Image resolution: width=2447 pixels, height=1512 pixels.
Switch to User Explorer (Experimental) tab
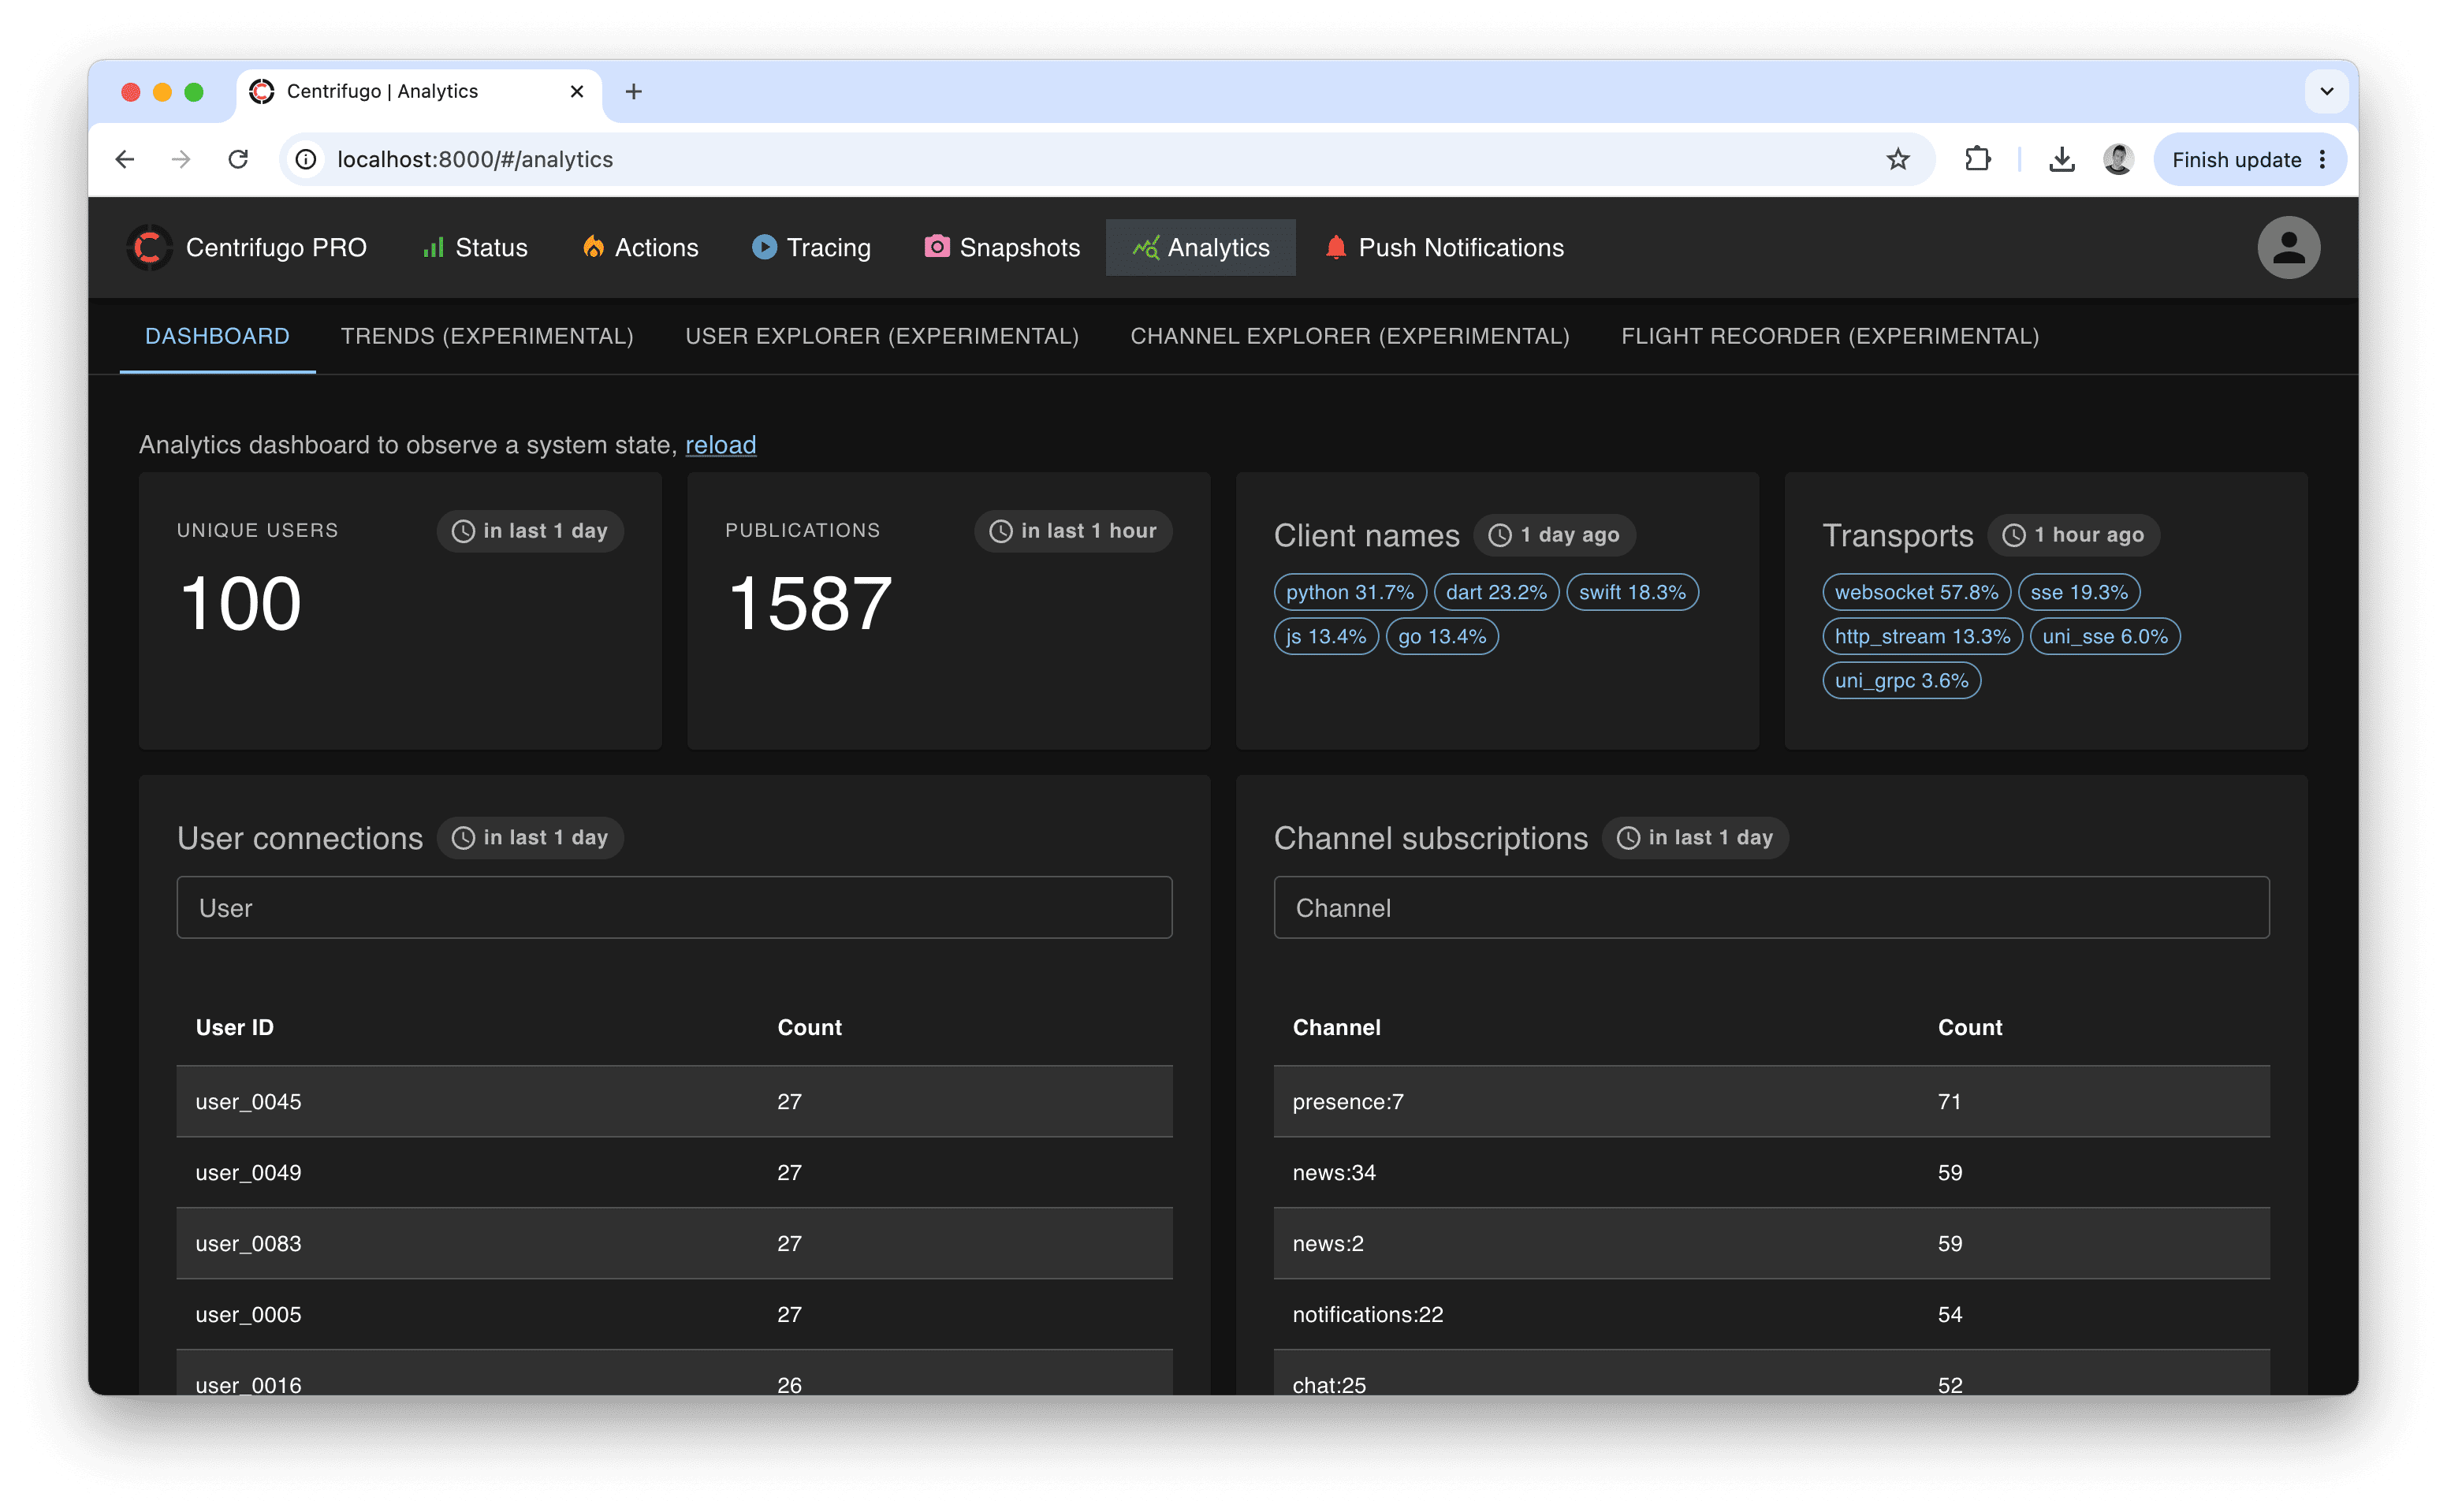(882, 336)
